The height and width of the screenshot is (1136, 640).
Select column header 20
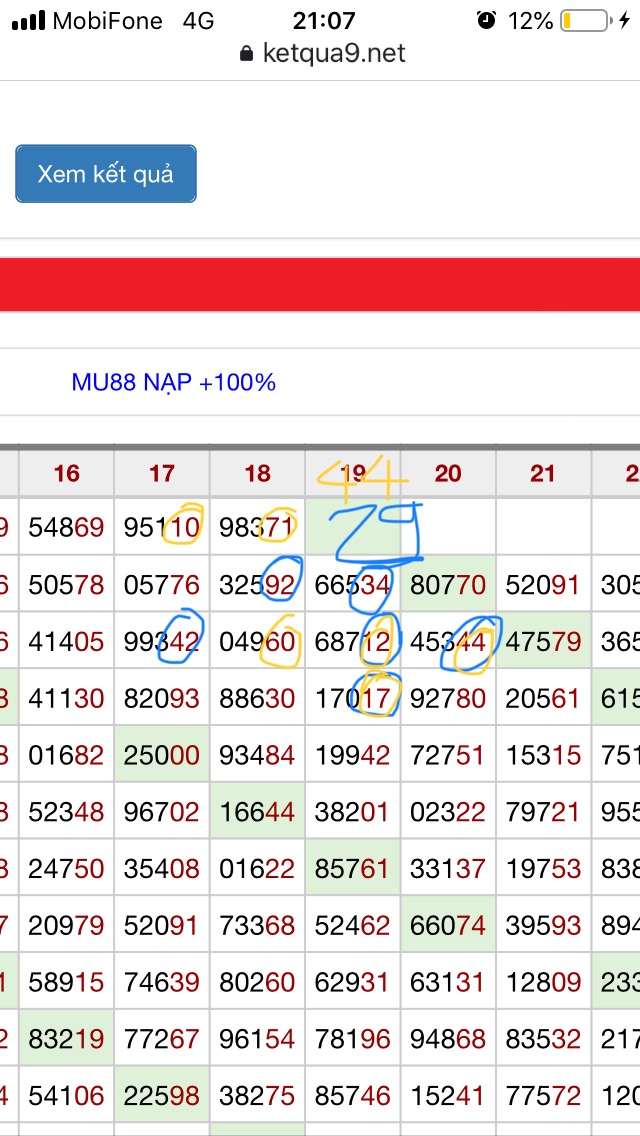click(448, 473)
